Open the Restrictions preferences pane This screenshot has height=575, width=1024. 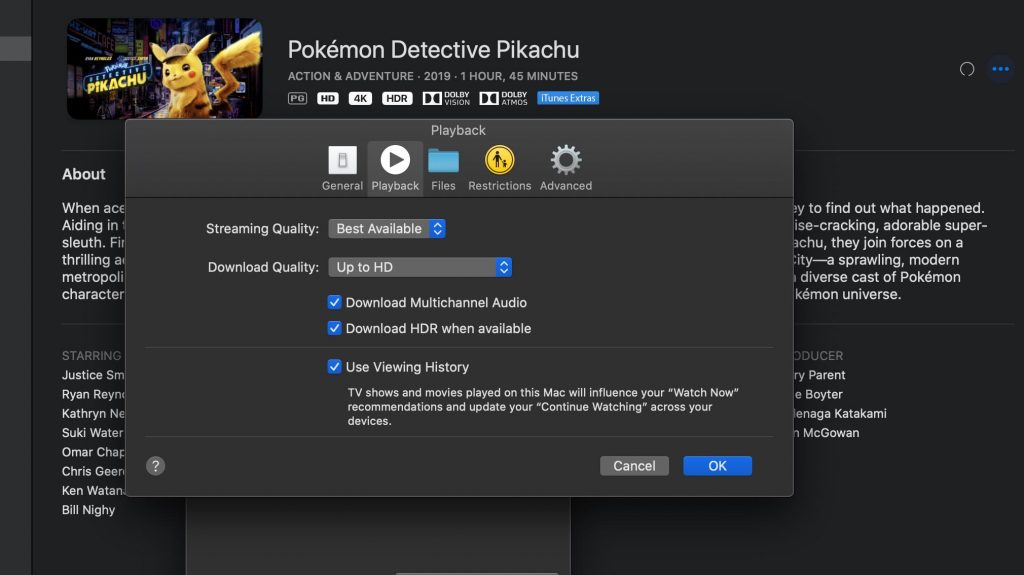(500, 168)
